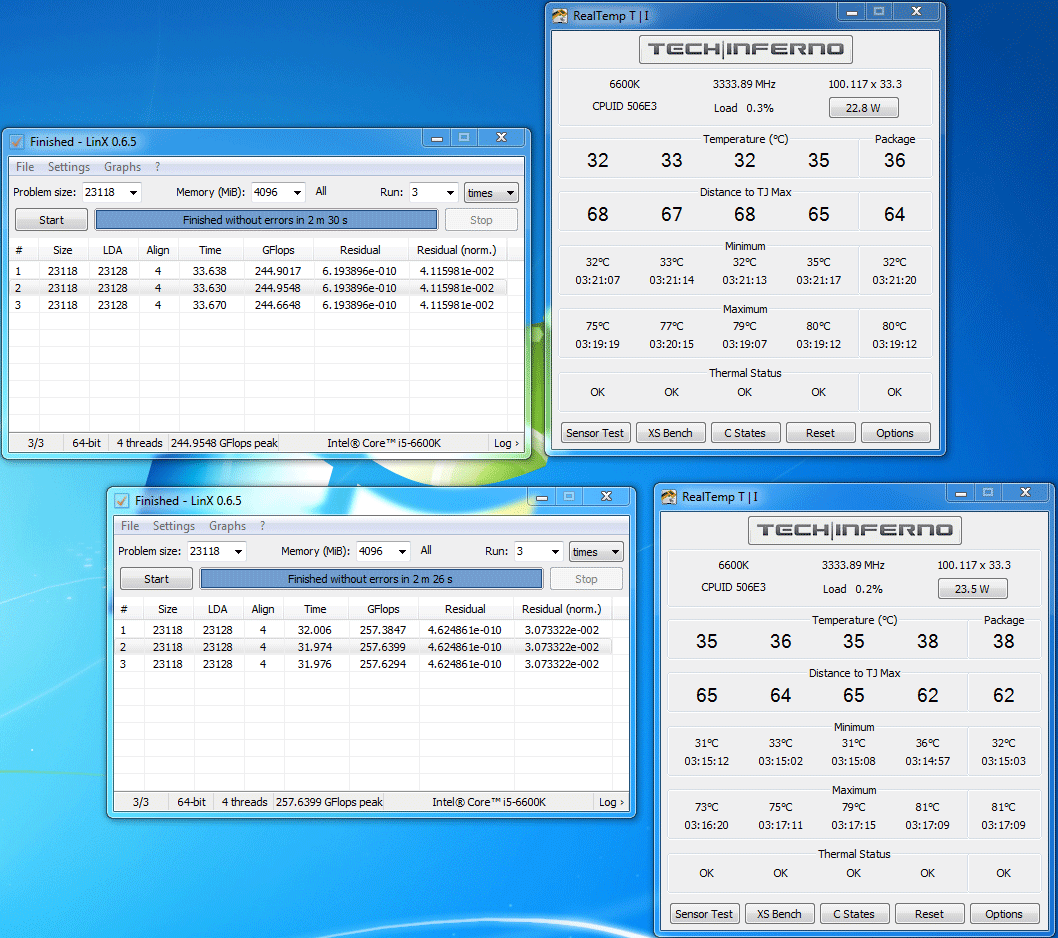Click Reset in the upper RealTemp window
The width and height of the screenshot is (1058, 938).
tap(820, 433)
